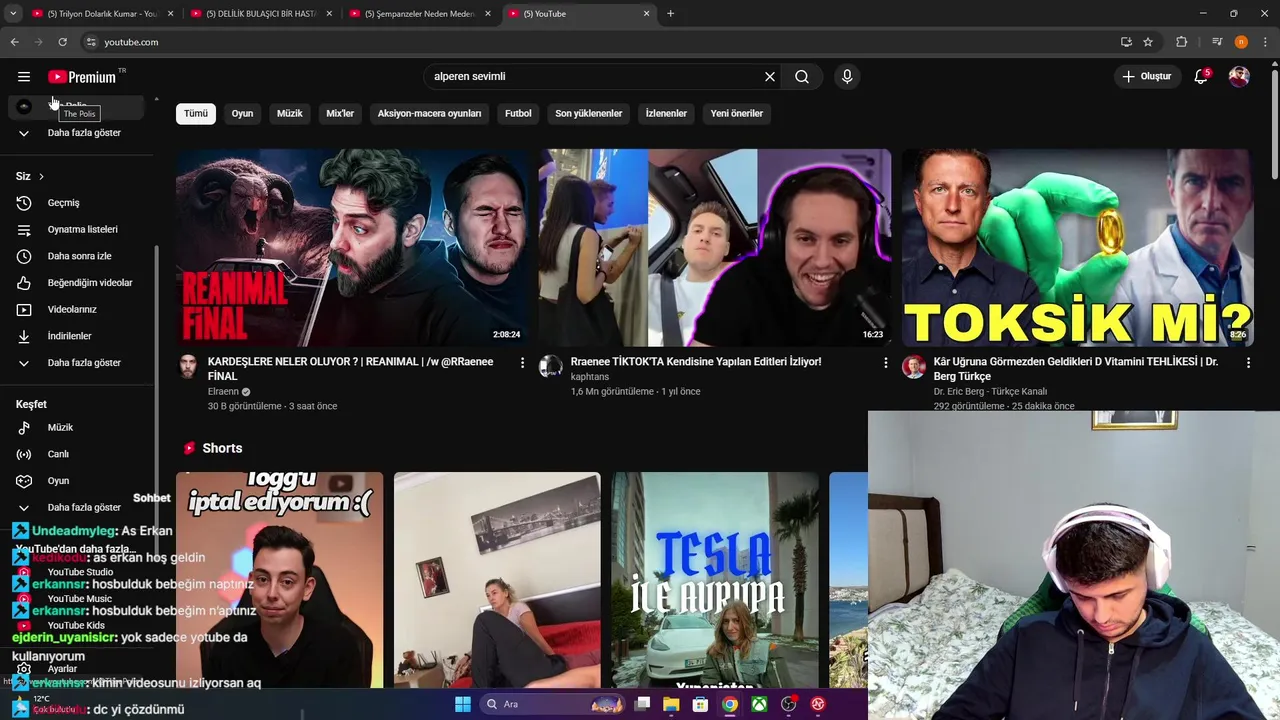Click the Windows taskbar Ara search box
This screenshot has width=1280, height=720.
click(x=552, y=704)
